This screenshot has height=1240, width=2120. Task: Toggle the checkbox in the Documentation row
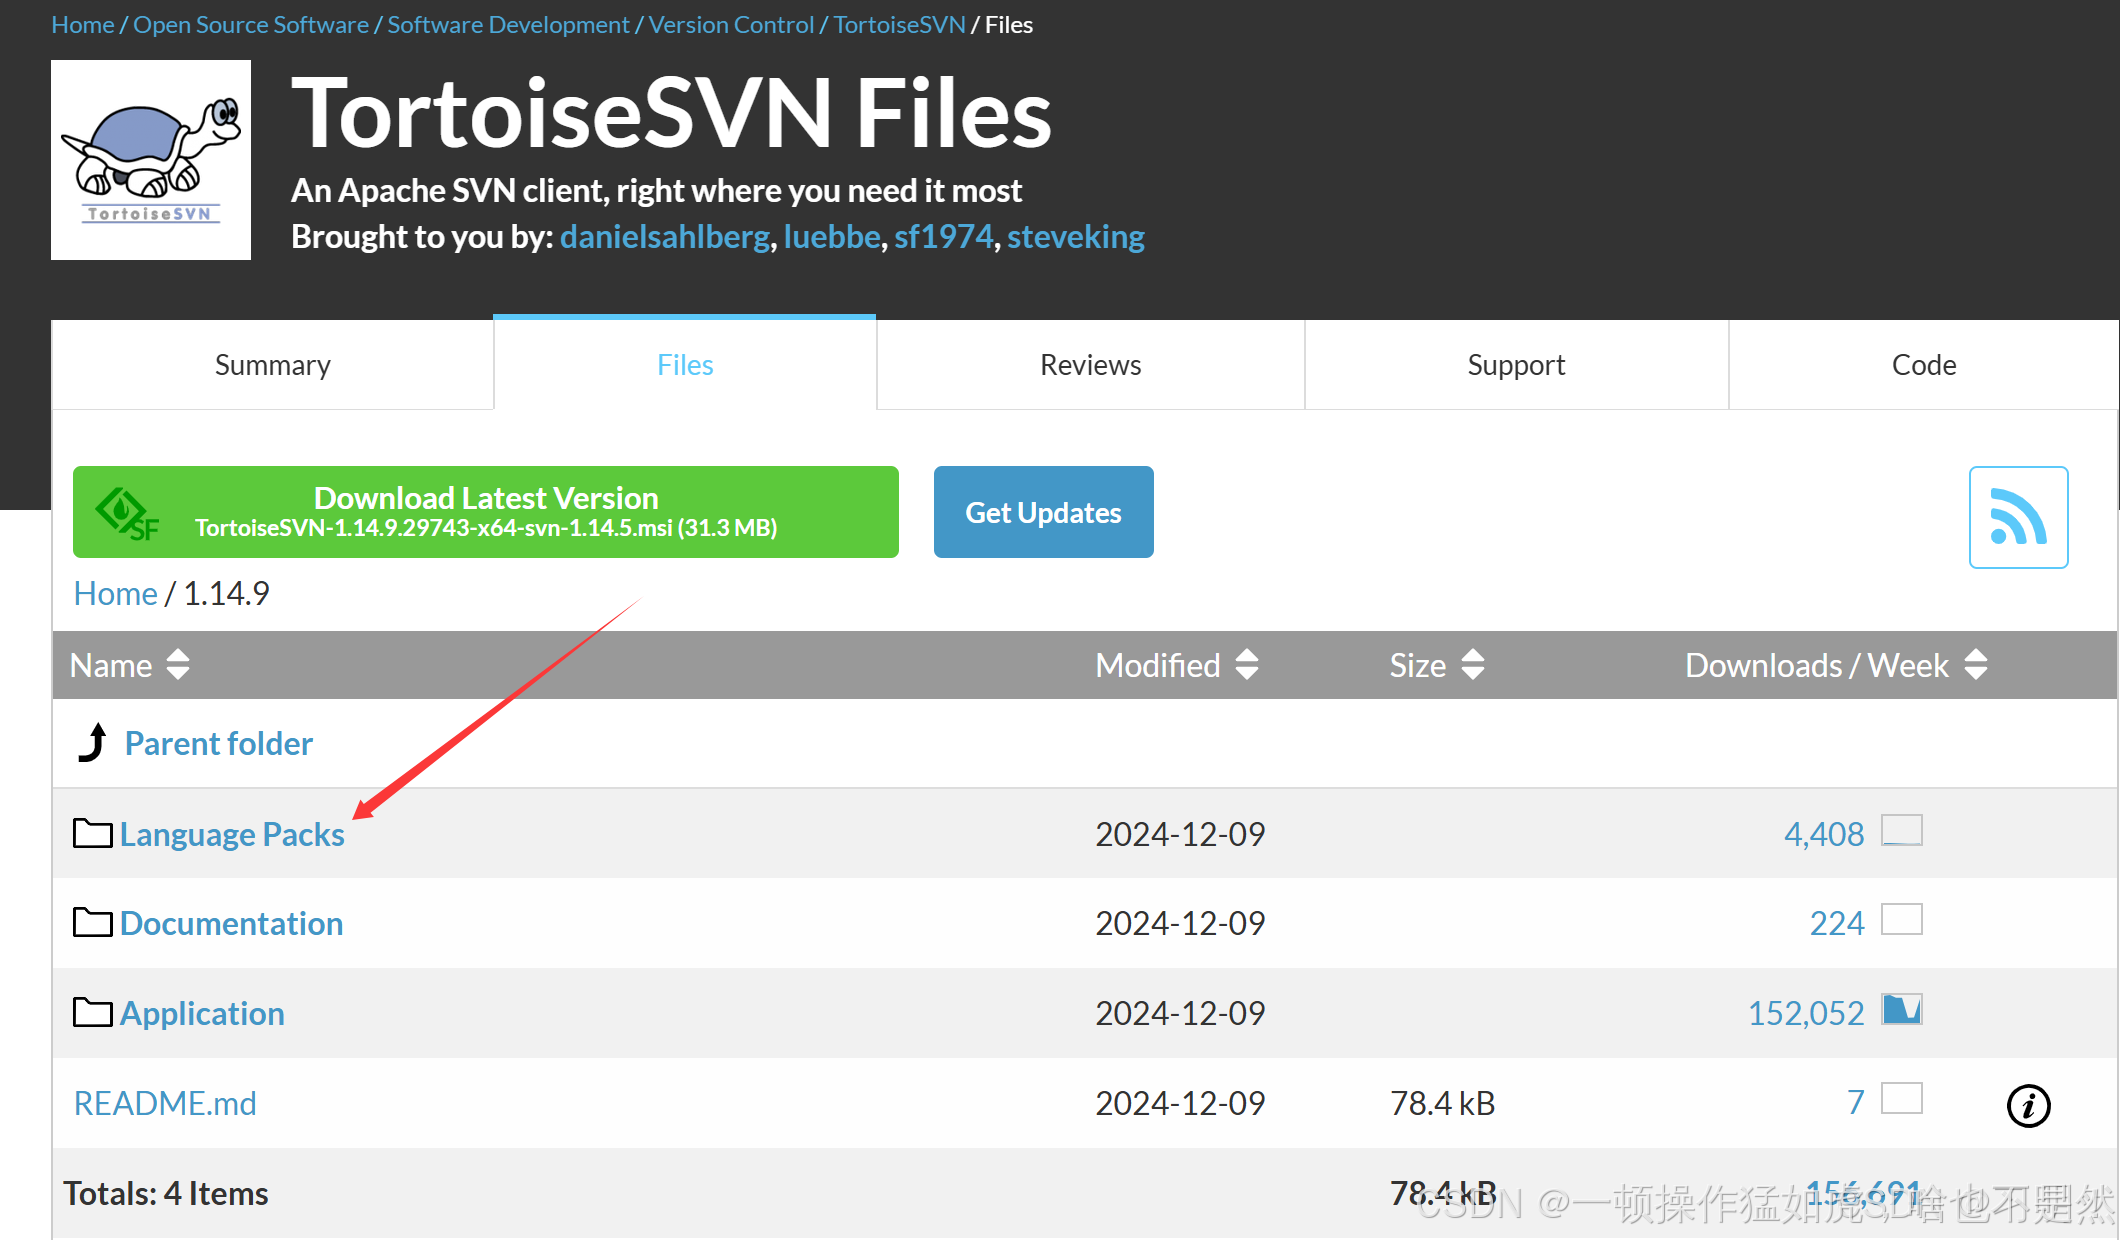click(x=1903, y=919)
